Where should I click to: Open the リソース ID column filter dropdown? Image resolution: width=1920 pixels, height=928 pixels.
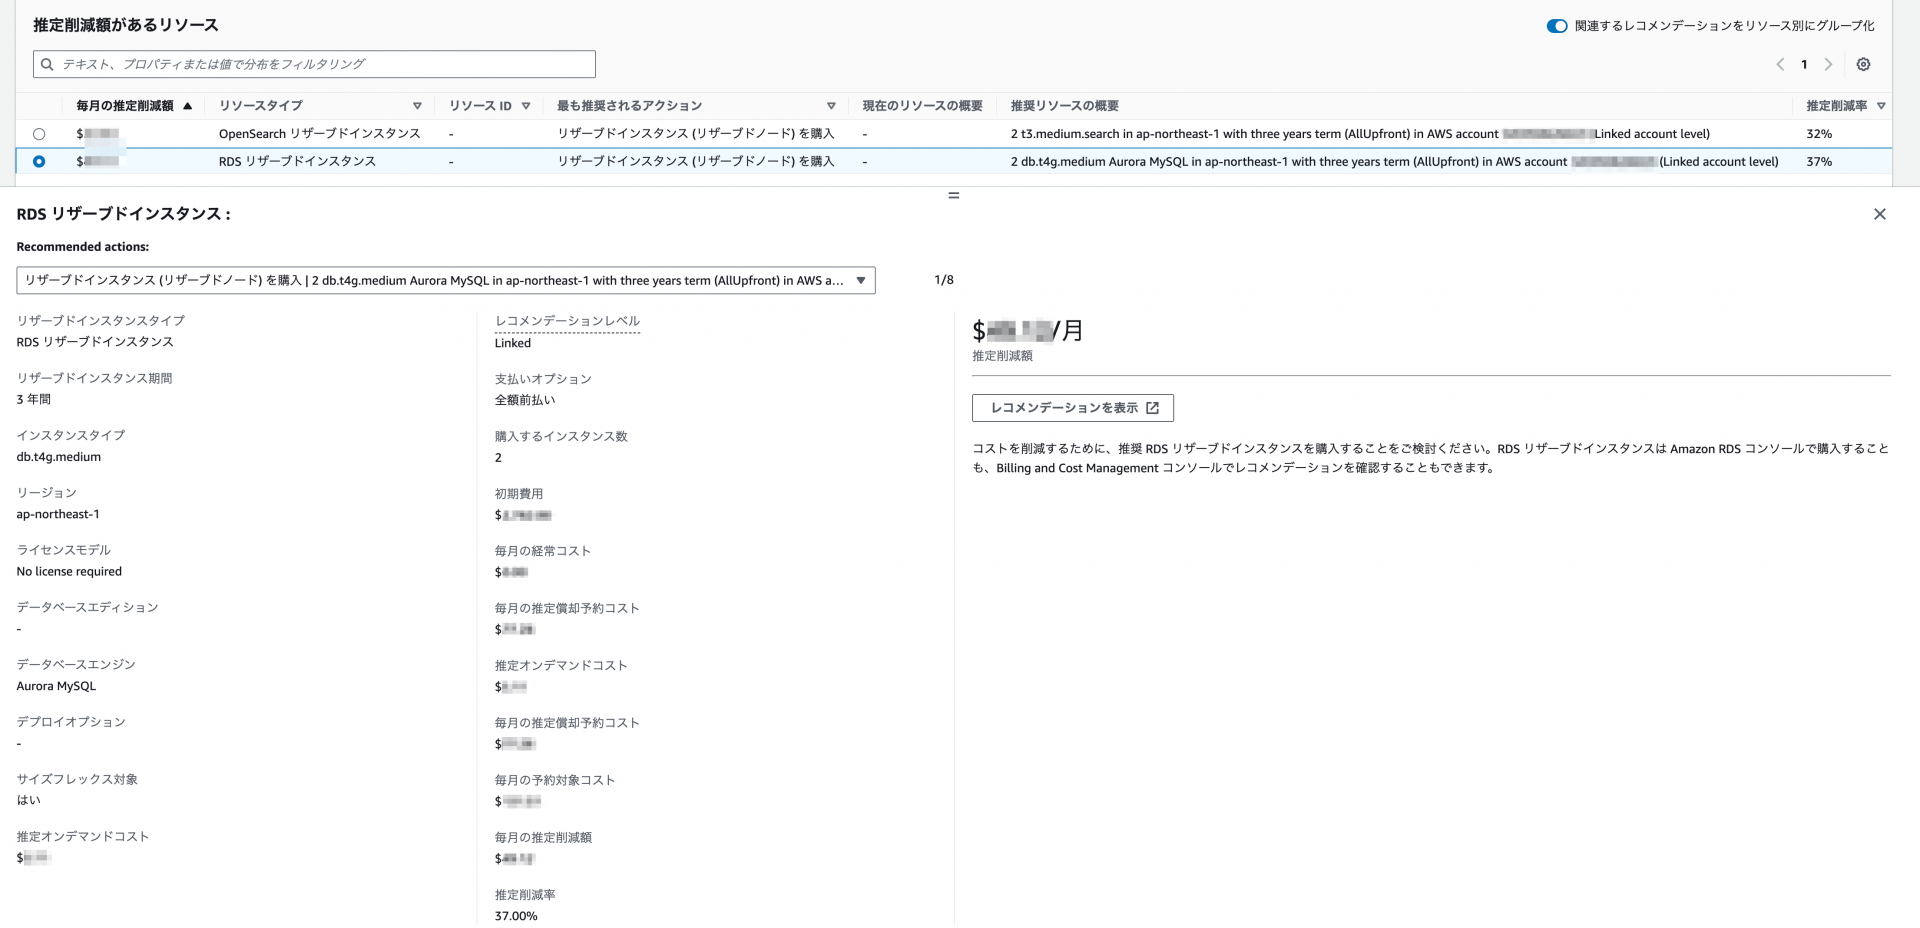tap(527, 105)
